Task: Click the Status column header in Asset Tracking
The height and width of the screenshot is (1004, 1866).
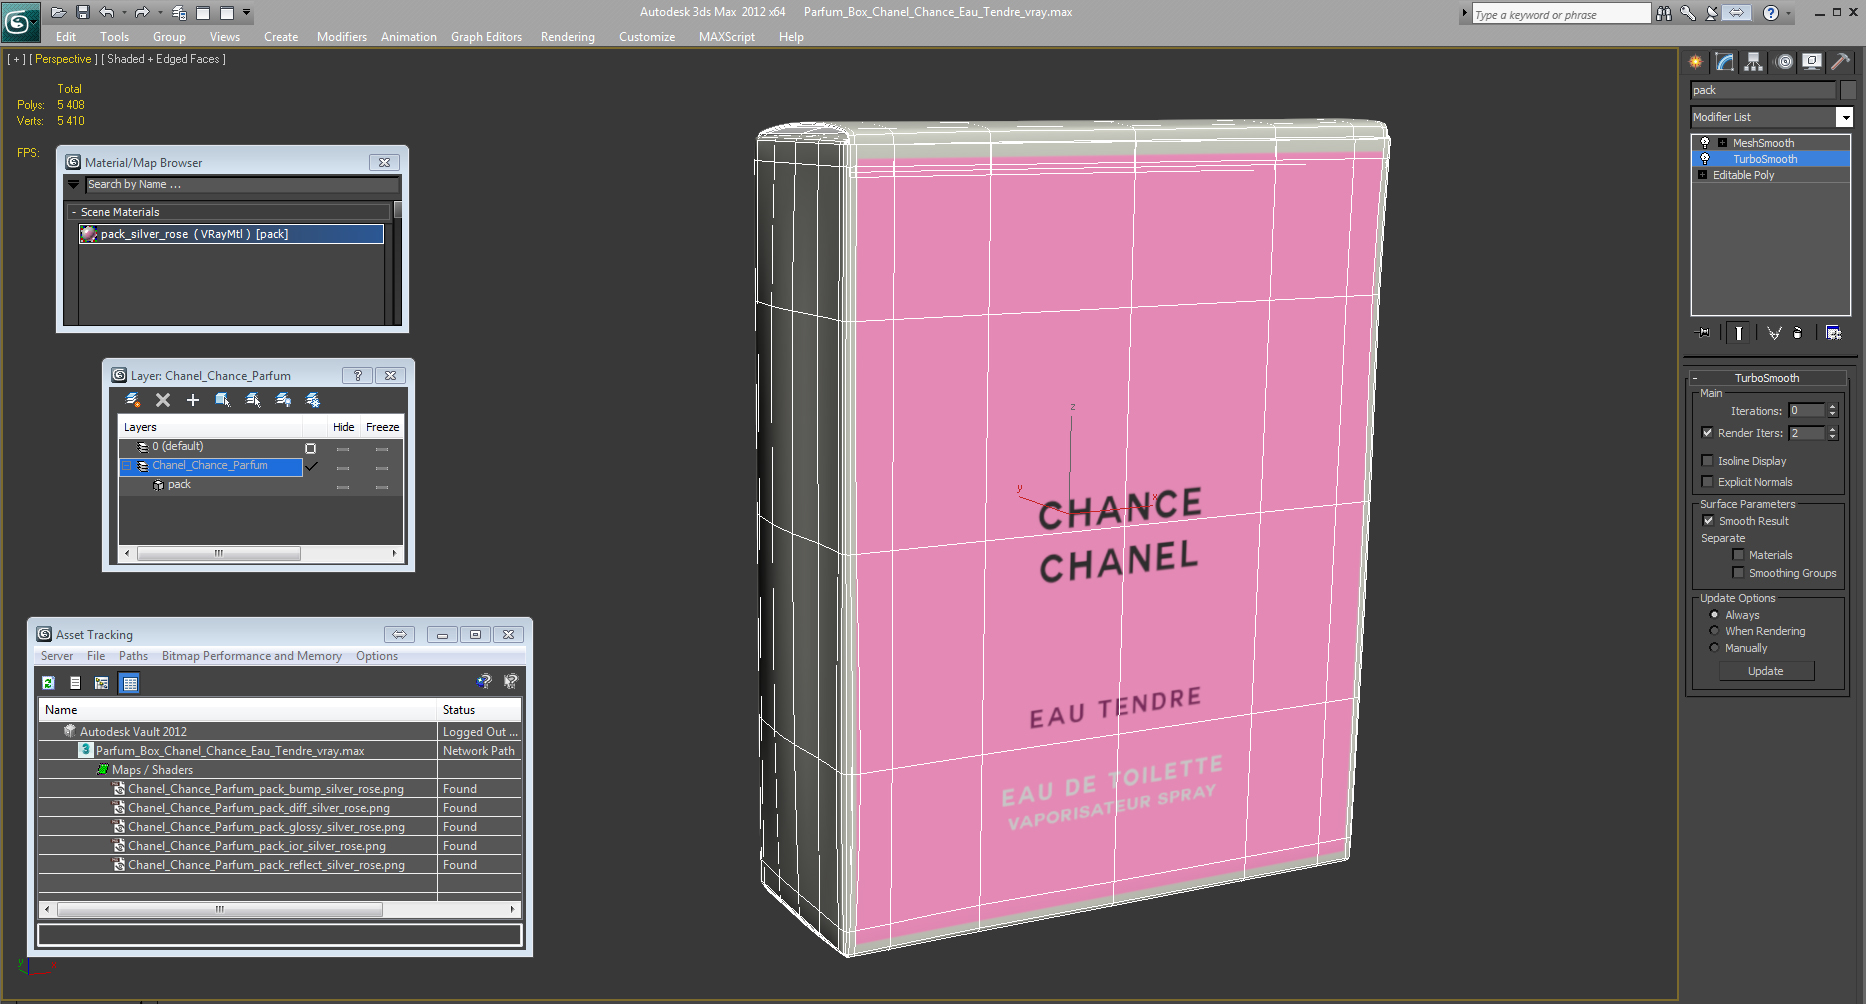Action: pos(480,710)
